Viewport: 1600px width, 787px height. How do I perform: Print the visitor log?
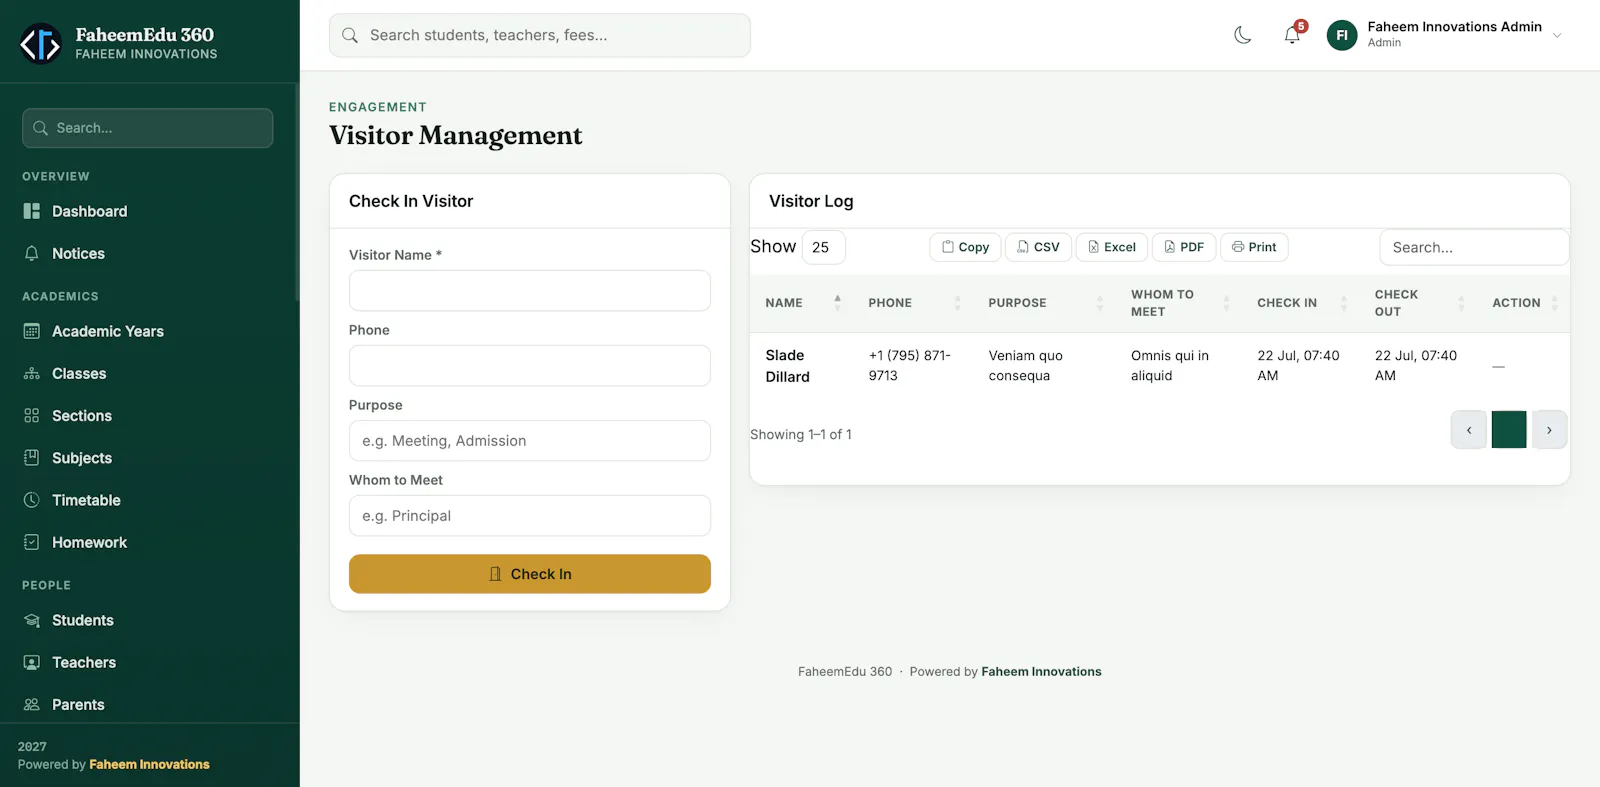(x=1254, y=247)
